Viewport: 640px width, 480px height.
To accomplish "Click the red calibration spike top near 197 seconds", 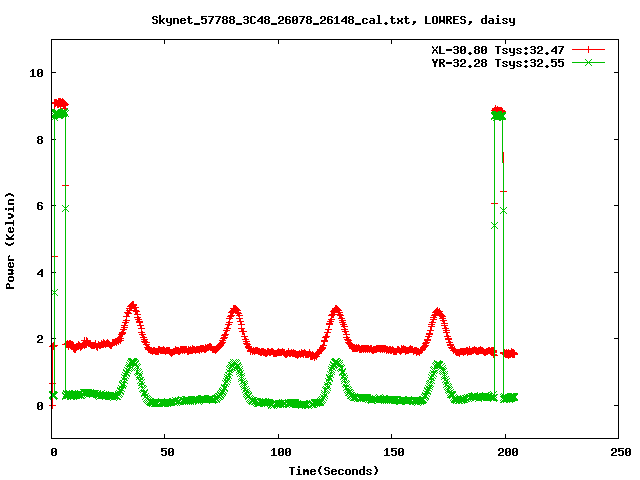I will click(x=498, y=110).
